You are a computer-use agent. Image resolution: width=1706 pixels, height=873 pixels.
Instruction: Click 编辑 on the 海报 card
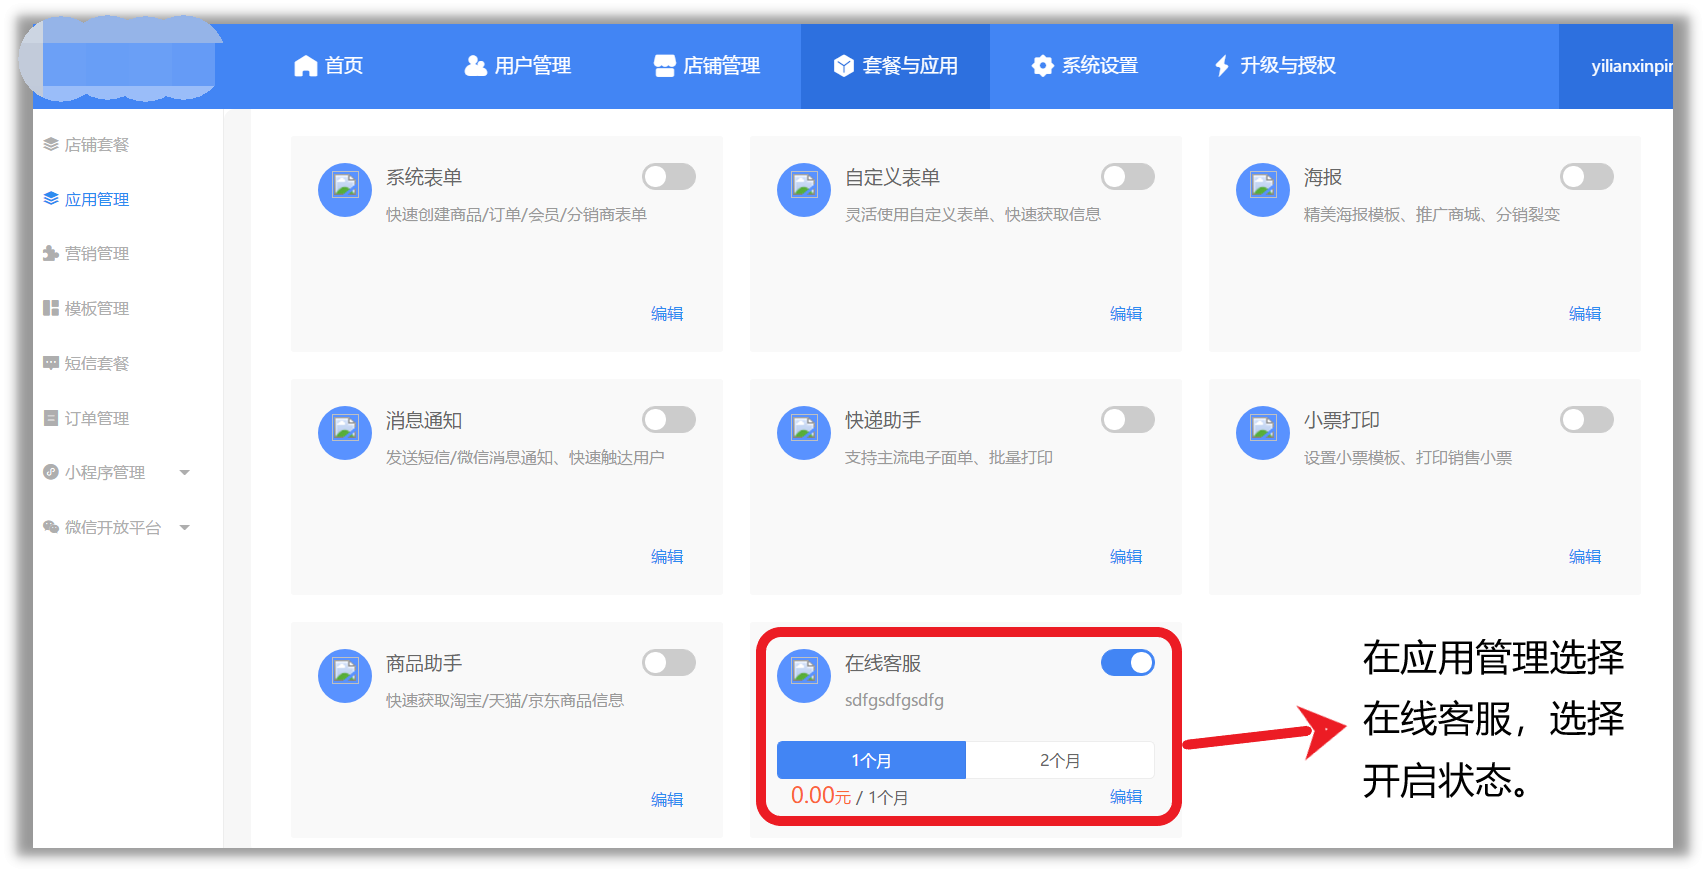pos(1585,314)
